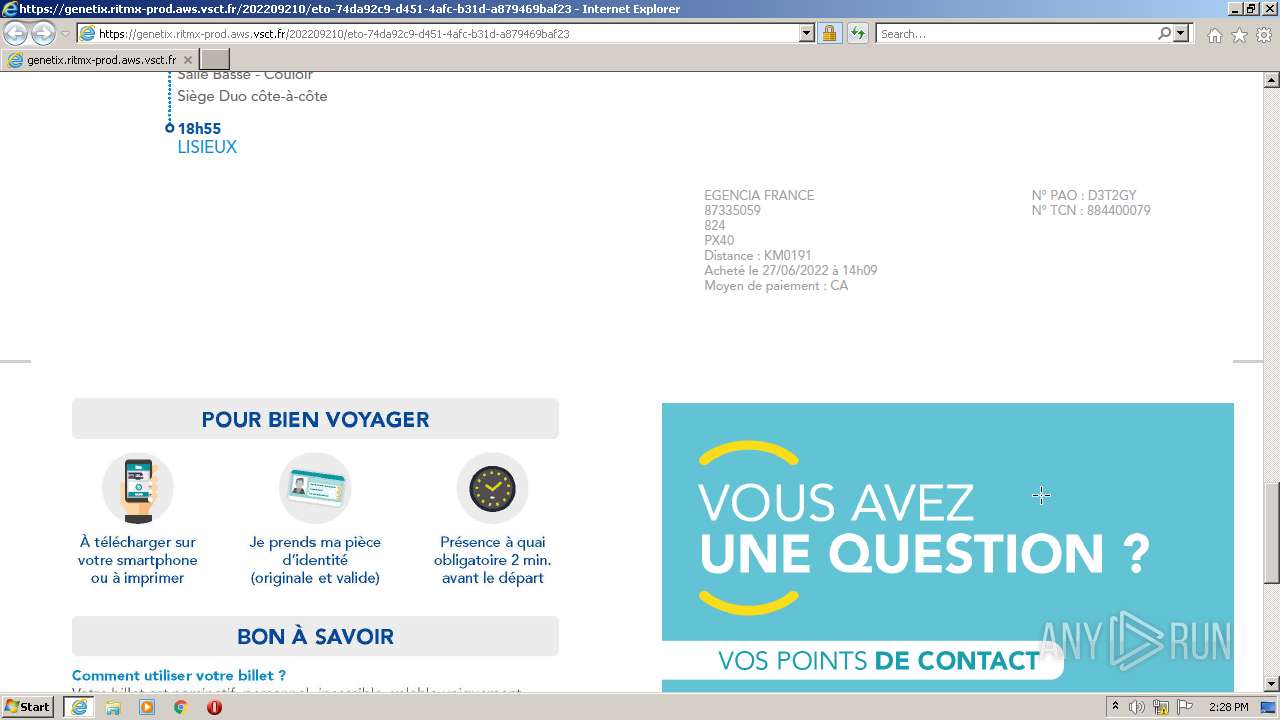Click 'N° PAO : D3T2GY' text
The height and width of the screenshot is (720, 1280).
(1084, 195)
